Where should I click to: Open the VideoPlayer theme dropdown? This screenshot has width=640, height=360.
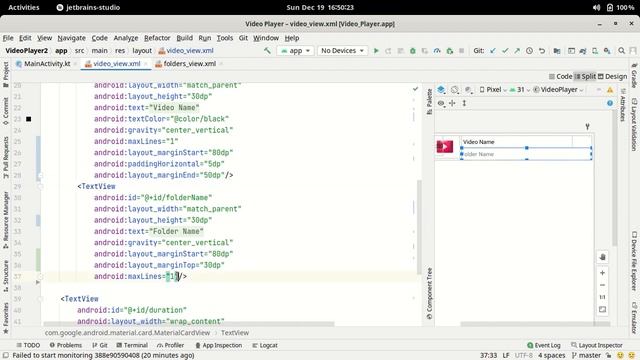(558, 90)
